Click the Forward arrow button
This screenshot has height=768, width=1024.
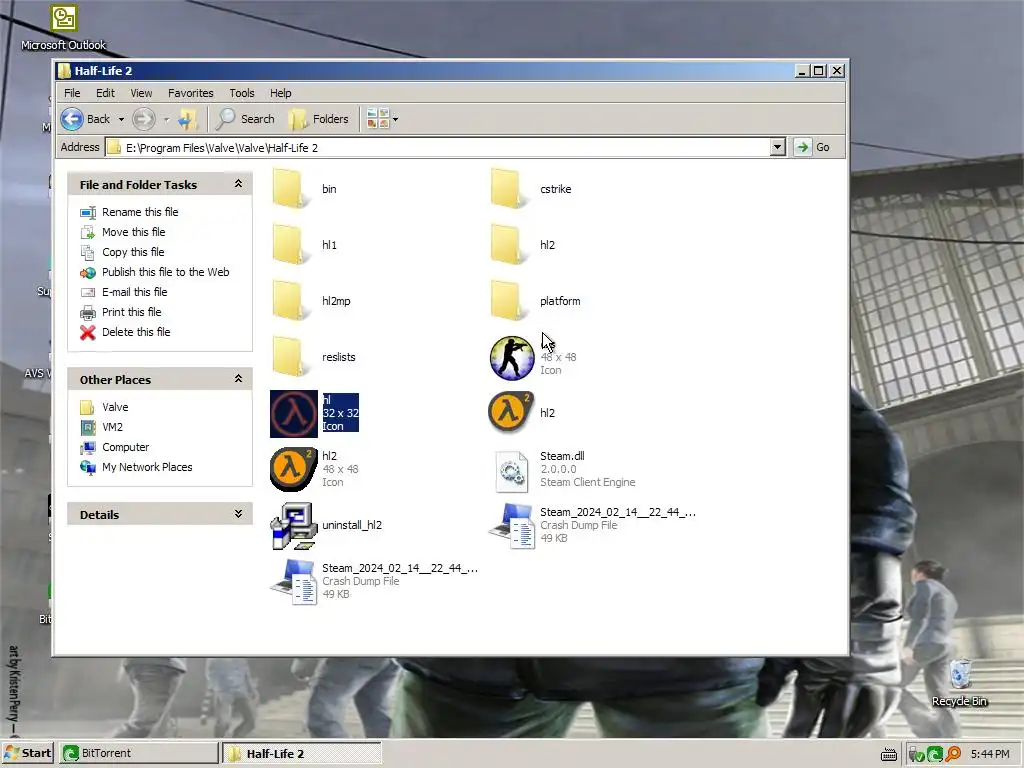coord(144,119)
